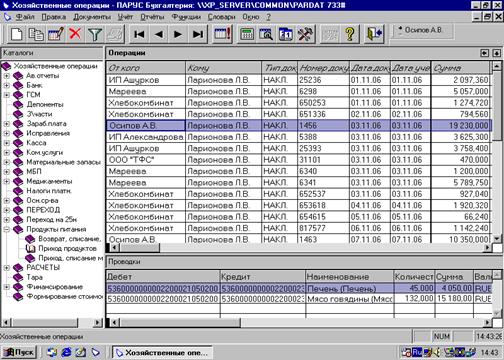Click the exit door toolbar icon

(x=374, y=34)
